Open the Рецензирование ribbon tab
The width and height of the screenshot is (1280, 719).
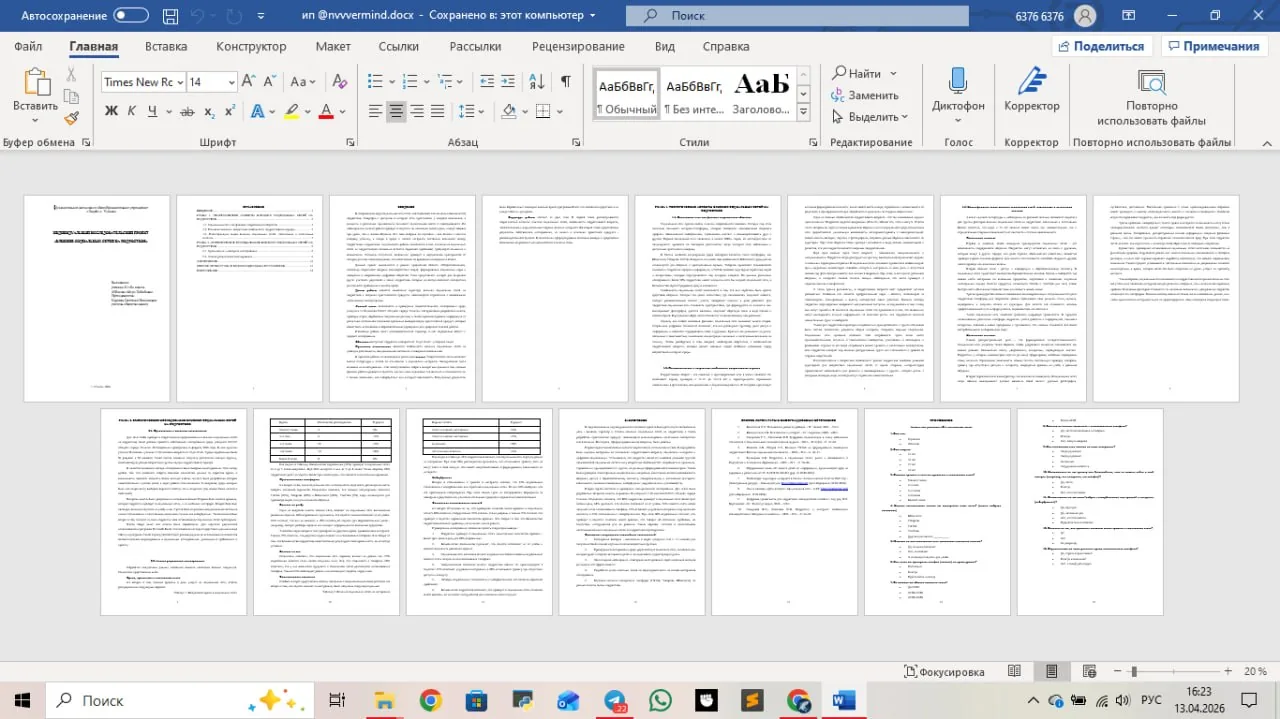(x=578, y=46)
